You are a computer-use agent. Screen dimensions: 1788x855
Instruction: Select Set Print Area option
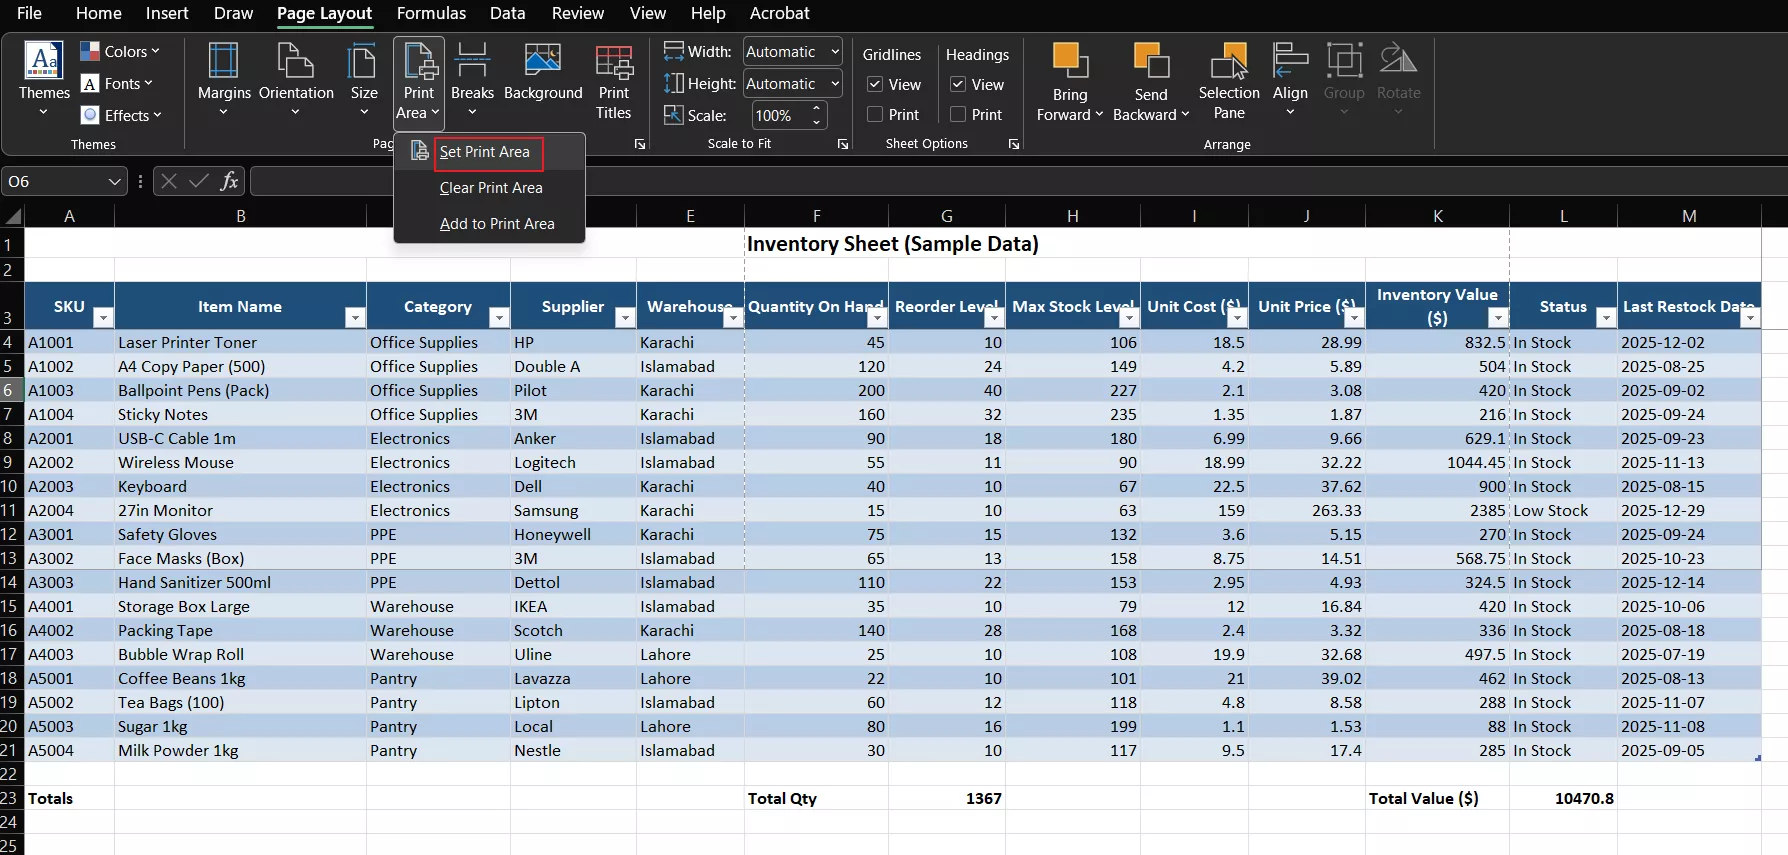click(x=485, y=152)
